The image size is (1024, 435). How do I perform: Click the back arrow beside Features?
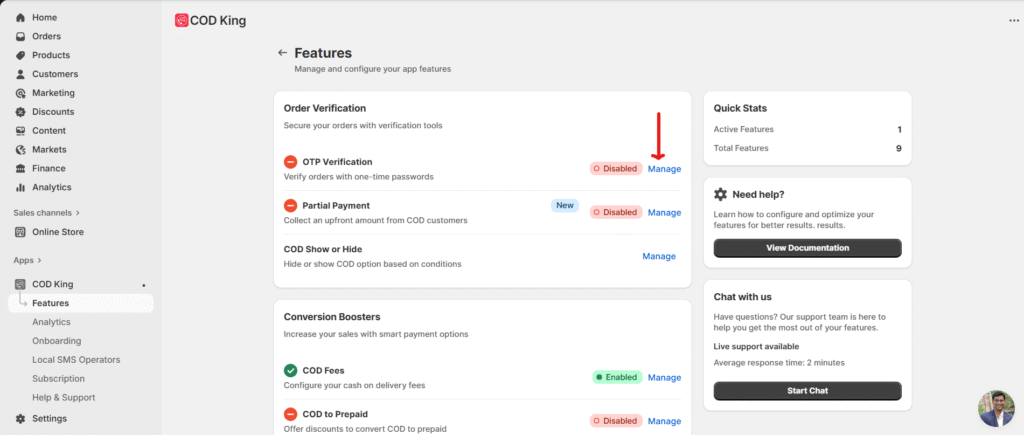click(x=282, y=53)
